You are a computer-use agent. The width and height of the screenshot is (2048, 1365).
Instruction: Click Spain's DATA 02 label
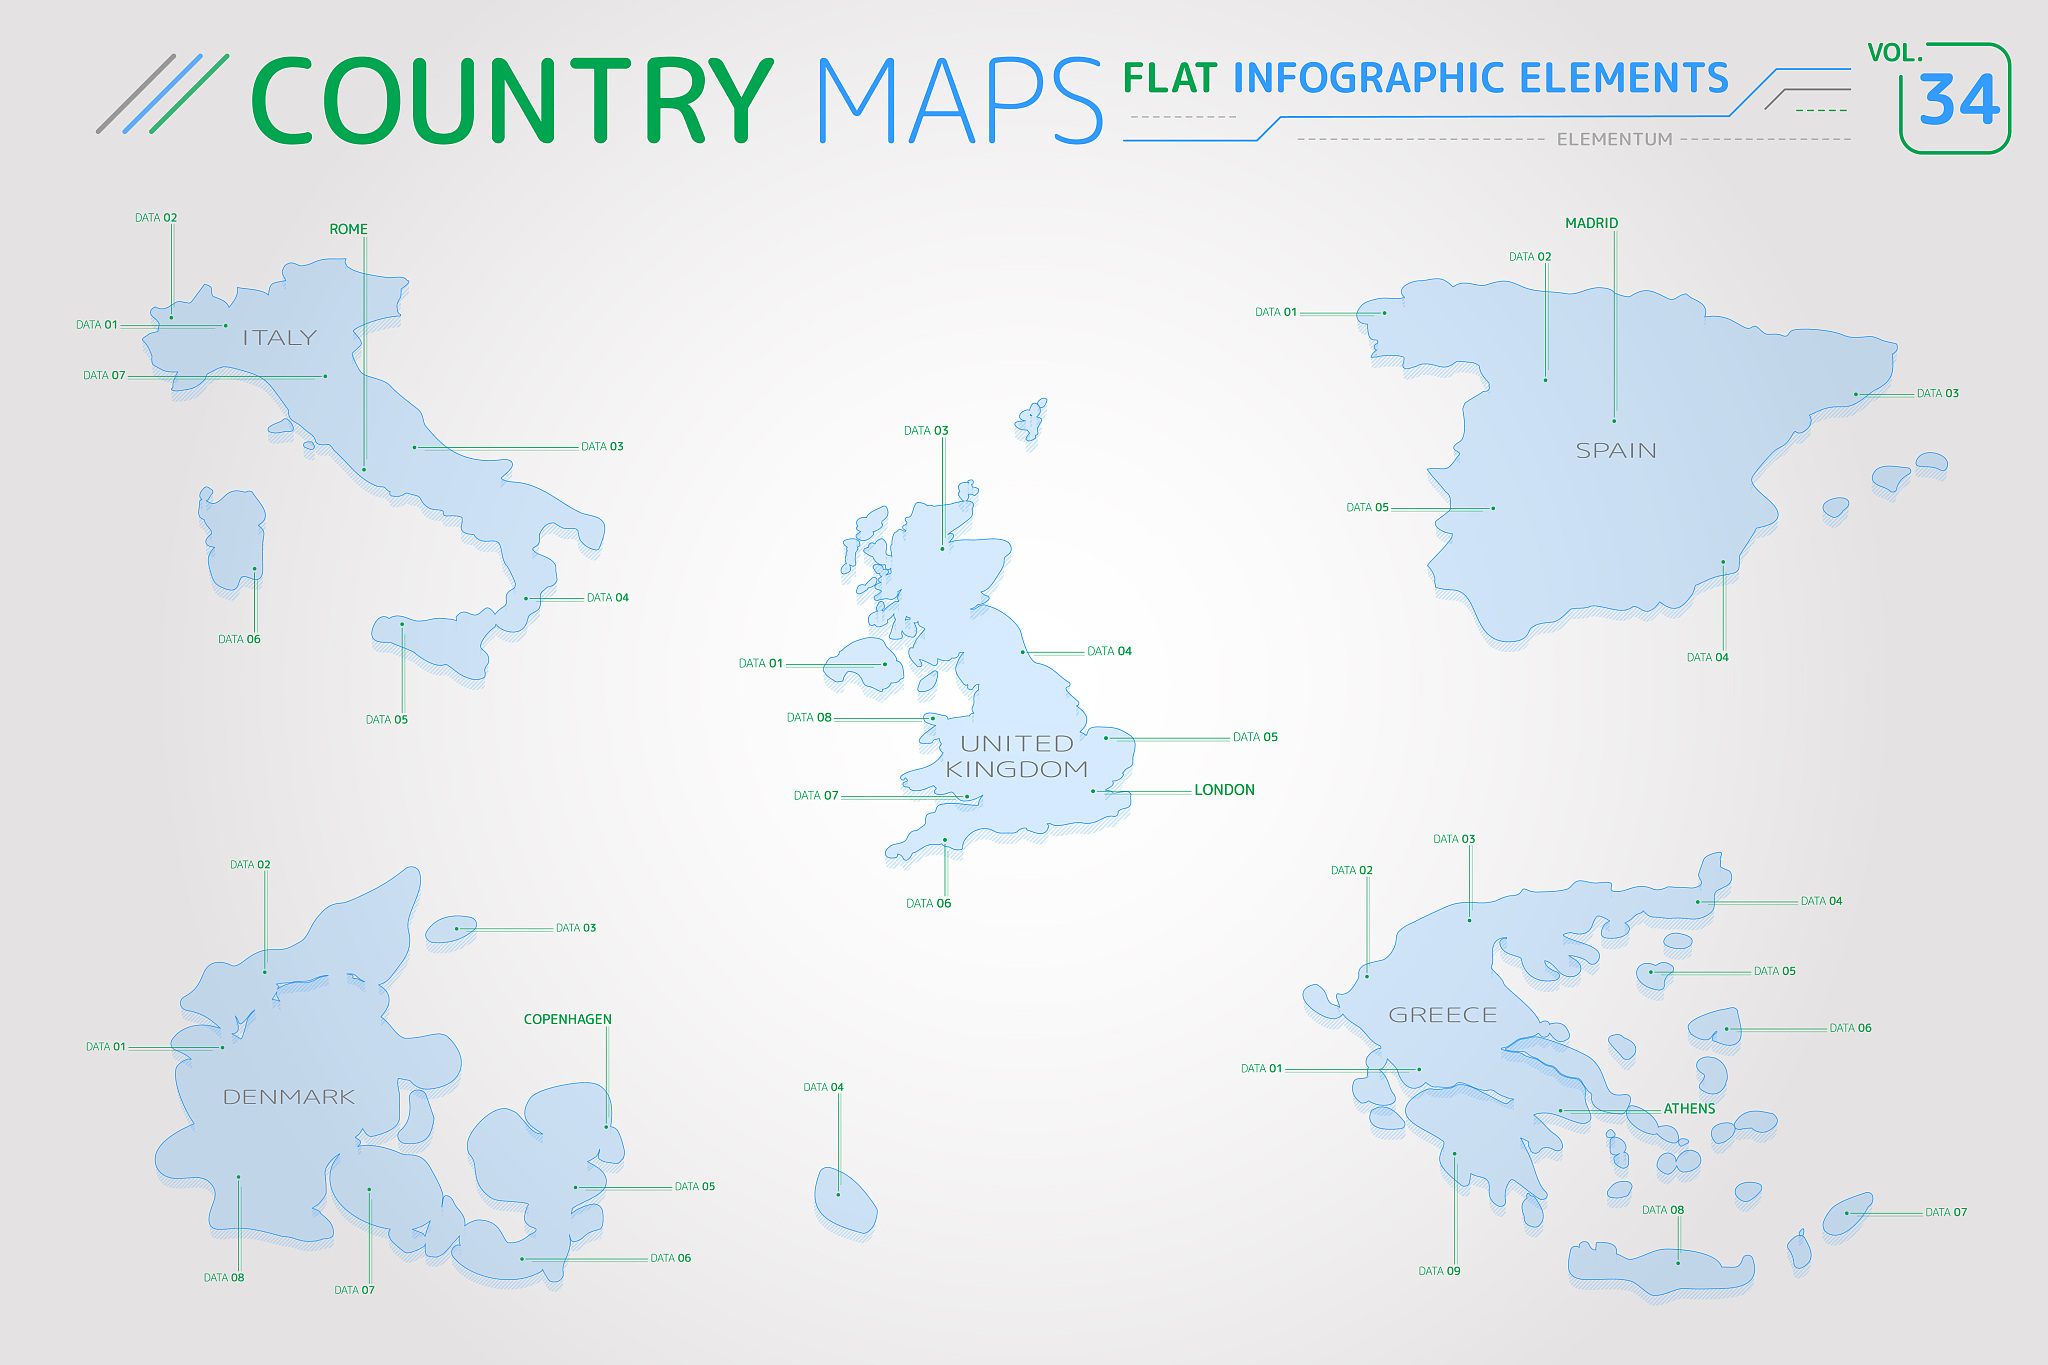point(1530,257)
